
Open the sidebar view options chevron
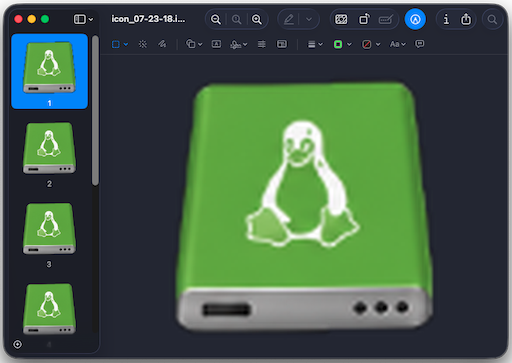point(91,19)
